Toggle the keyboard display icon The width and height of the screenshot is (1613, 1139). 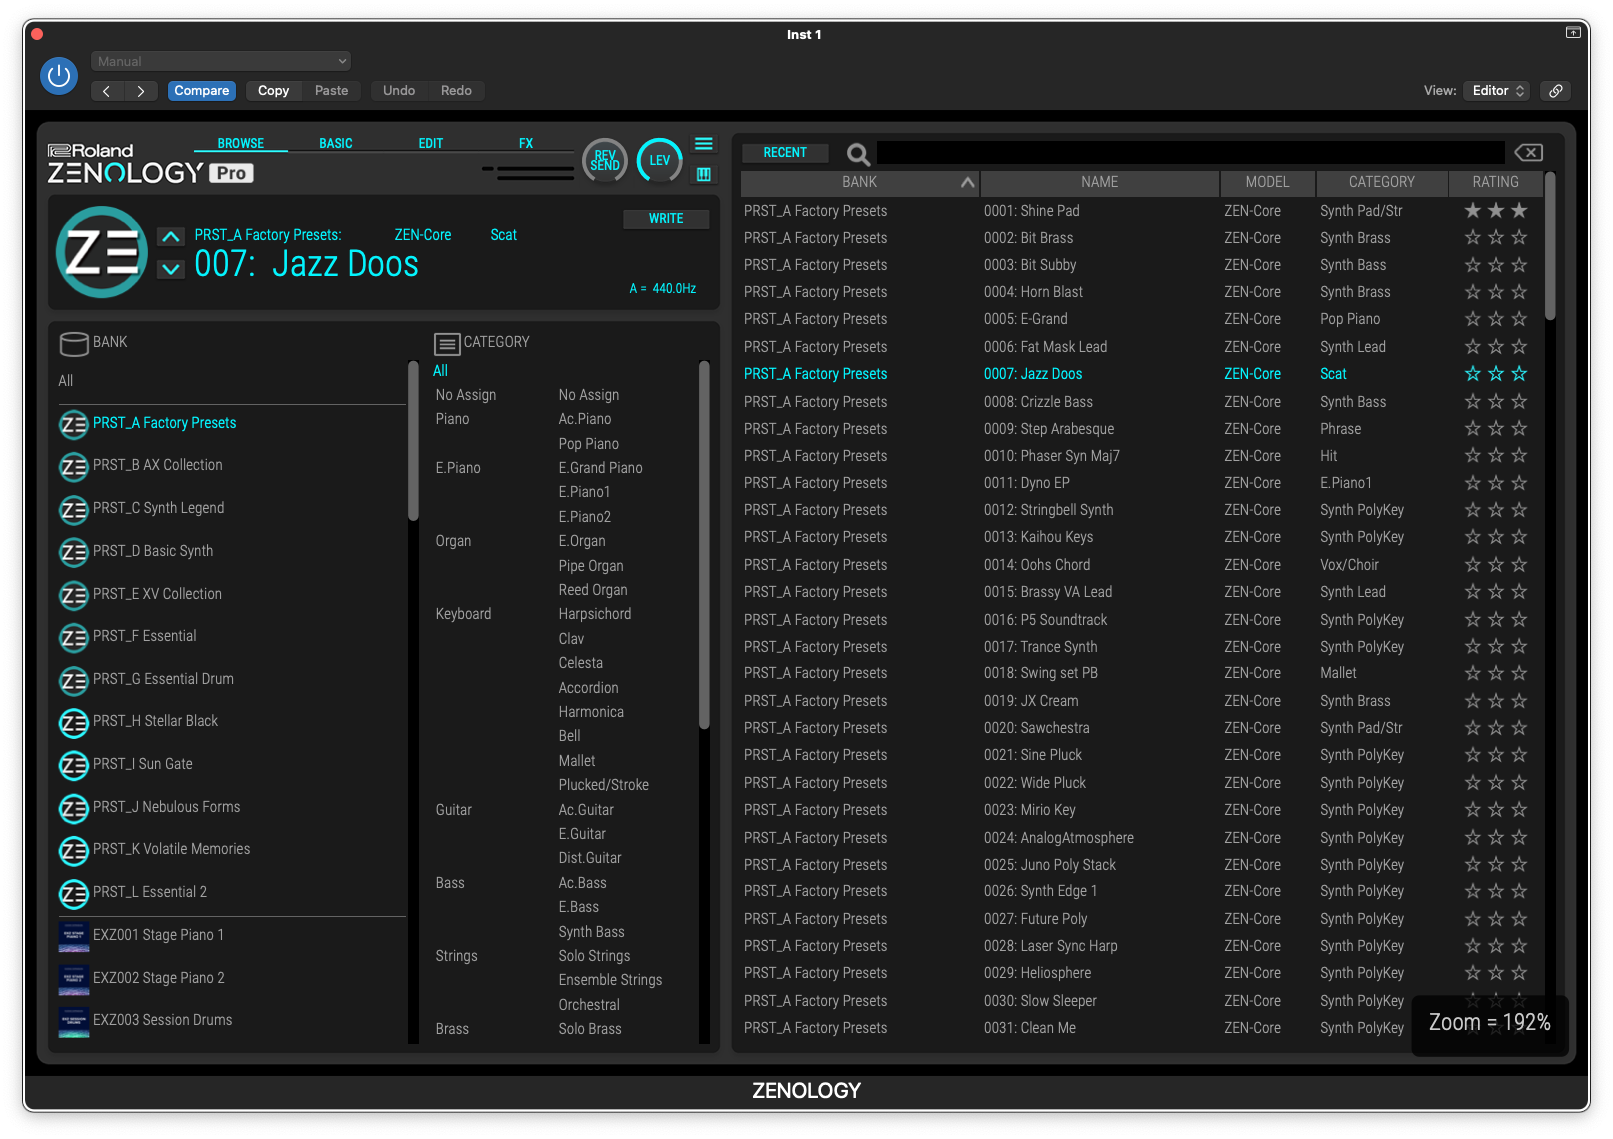click(704, 174)
